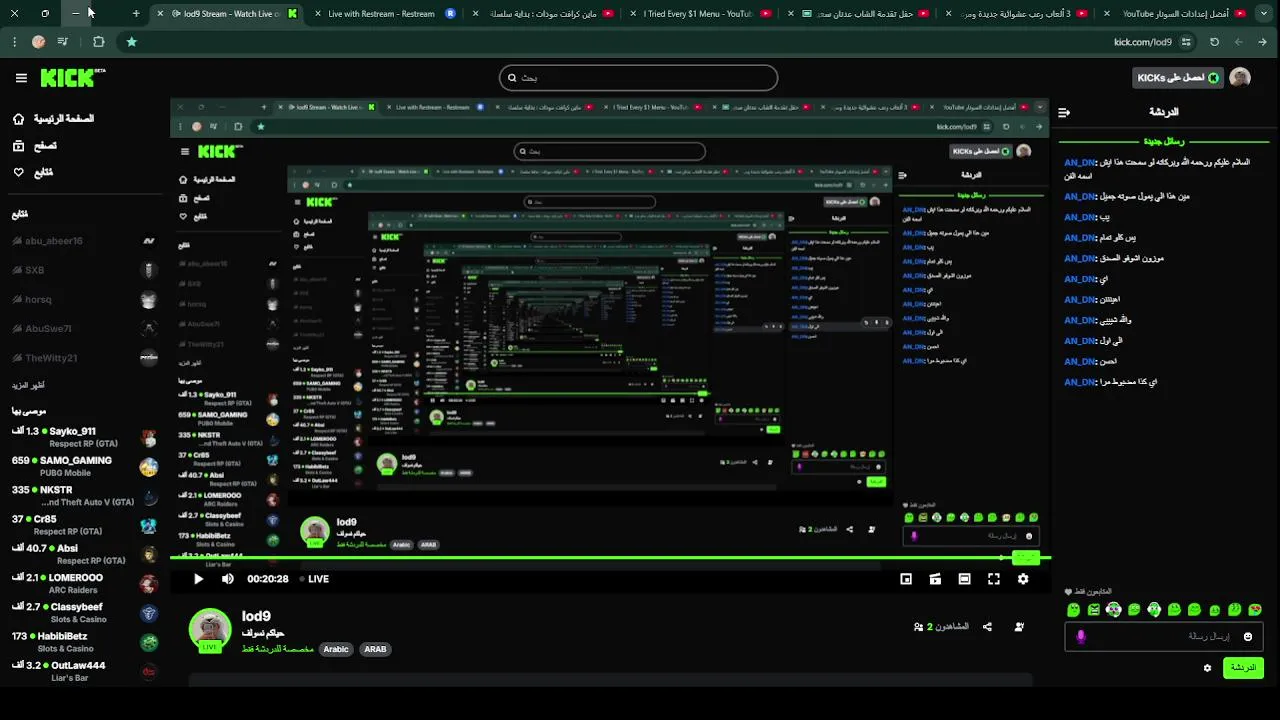Click the lod9 streamer avatar
This screenshot has height=720, width=1280.
click(210, 629)
